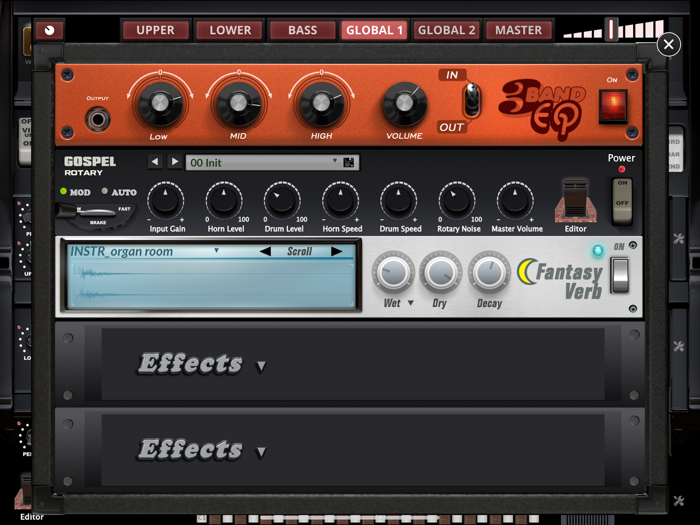This screenshot has width=700, height=525.
Task: Go to next Gospel Rotary preset
Action: click(x=175, y=162)
